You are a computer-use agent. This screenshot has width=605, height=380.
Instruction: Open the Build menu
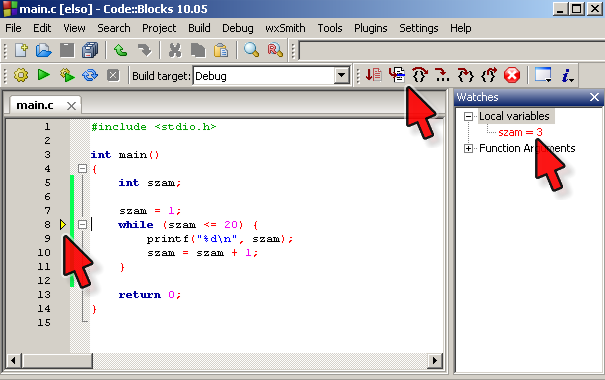[199, 28]
